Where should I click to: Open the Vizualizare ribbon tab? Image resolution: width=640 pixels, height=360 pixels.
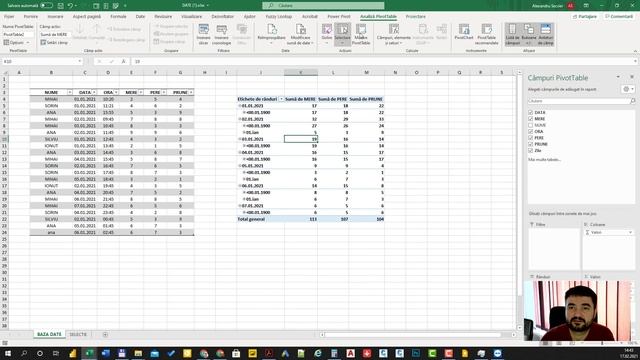pos(191,17)
